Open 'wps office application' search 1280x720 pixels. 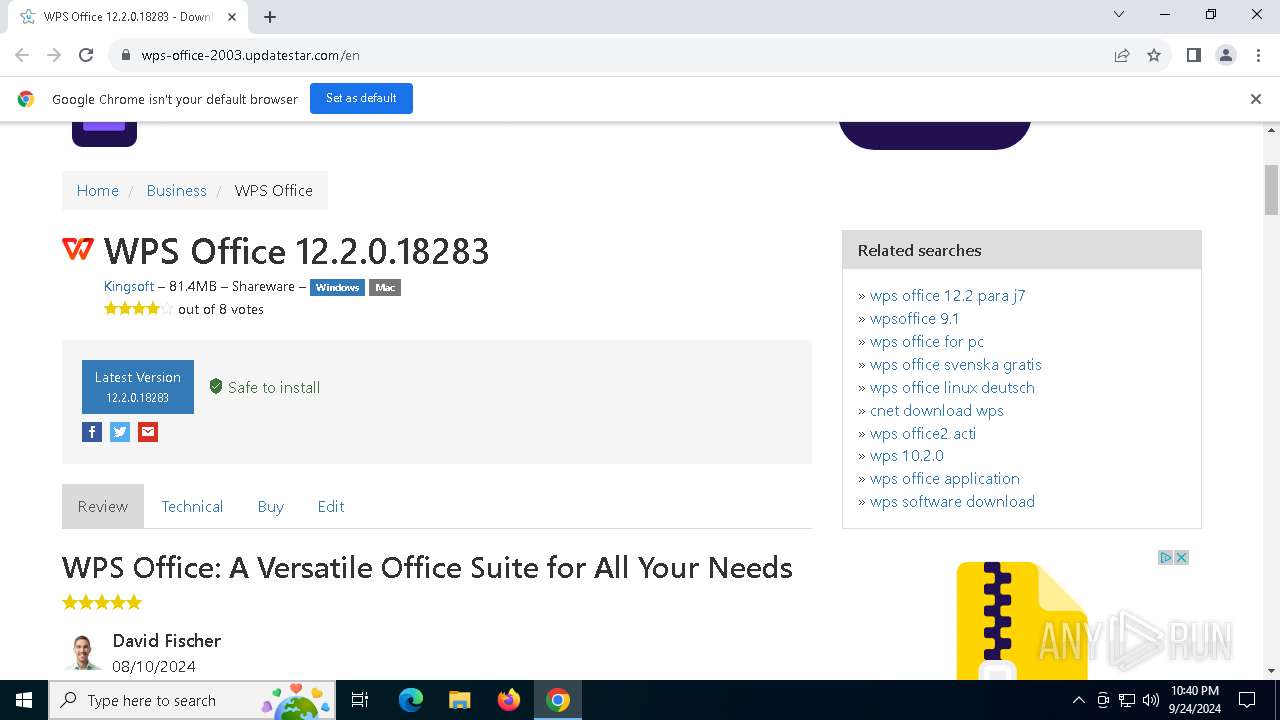coord(945,478)
